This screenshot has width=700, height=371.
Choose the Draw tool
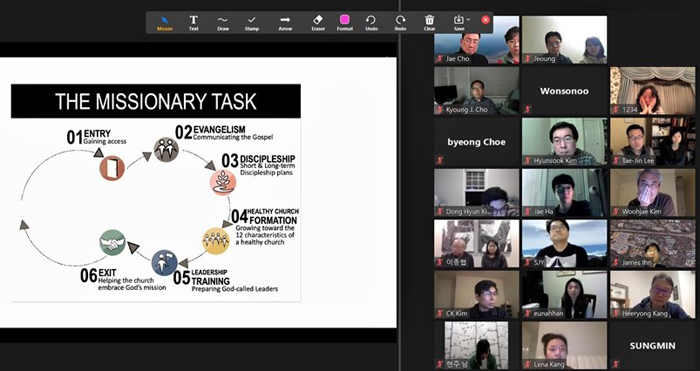coord(223,23)
